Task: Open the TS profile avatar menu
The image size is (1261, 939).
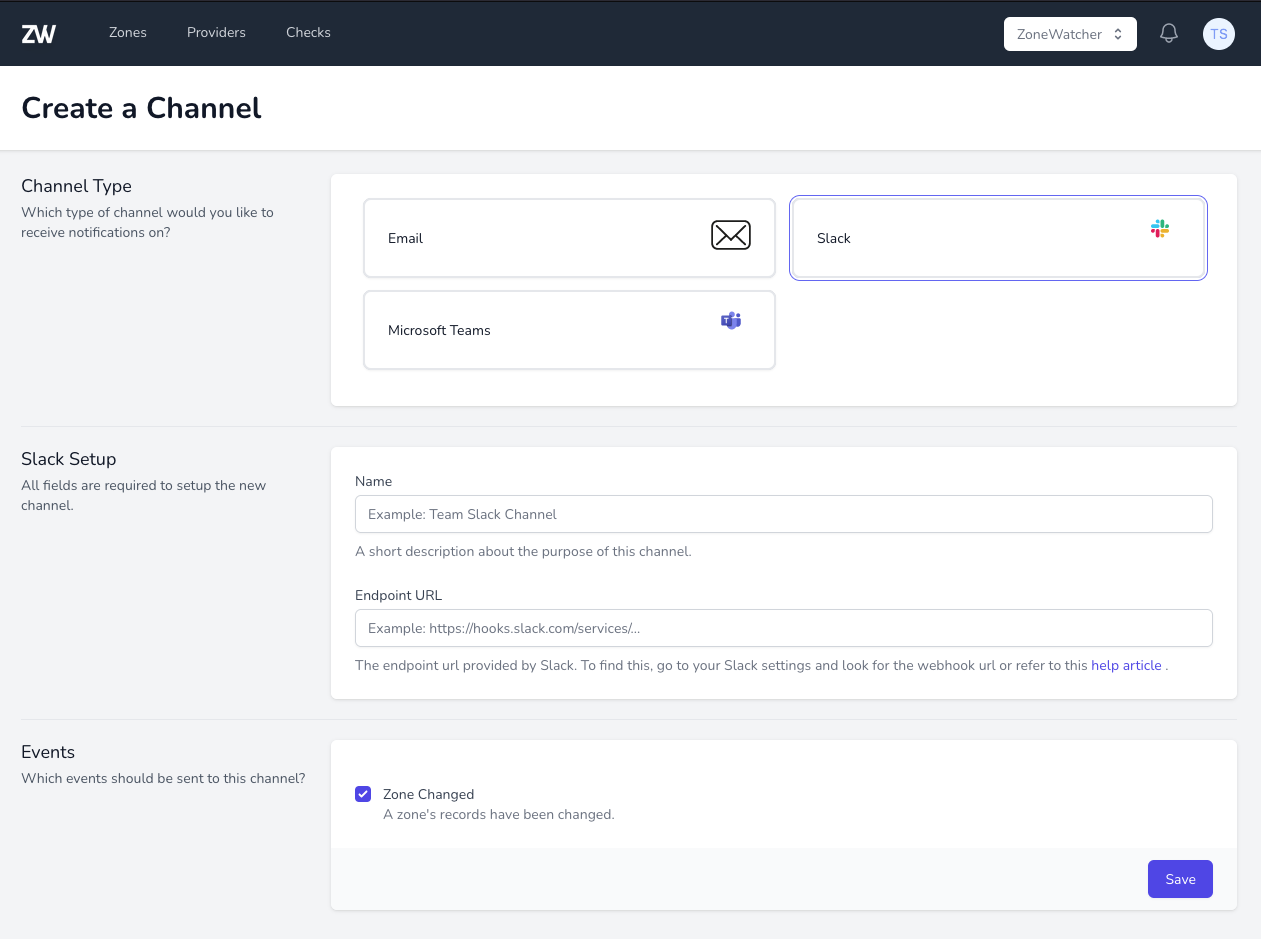Action: (1218, 33)
